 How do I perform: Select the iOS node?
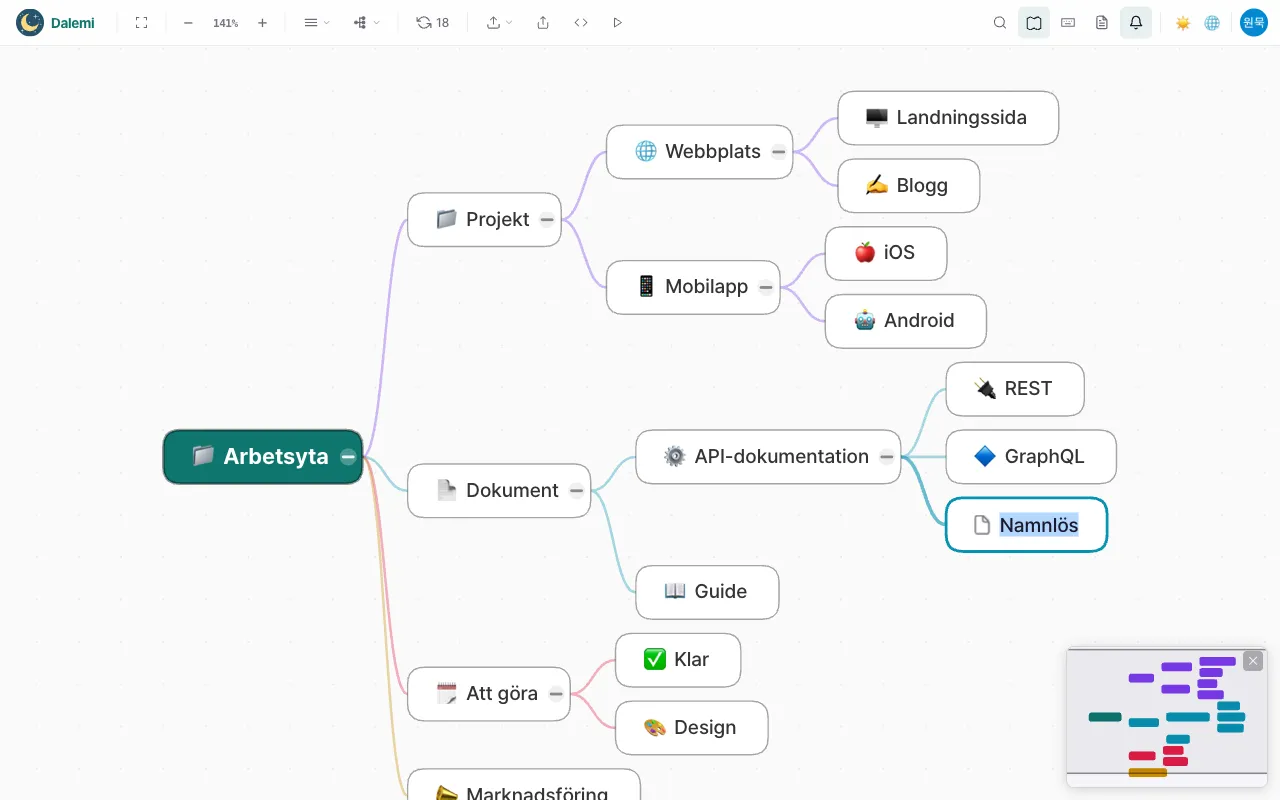coord(886,253)
